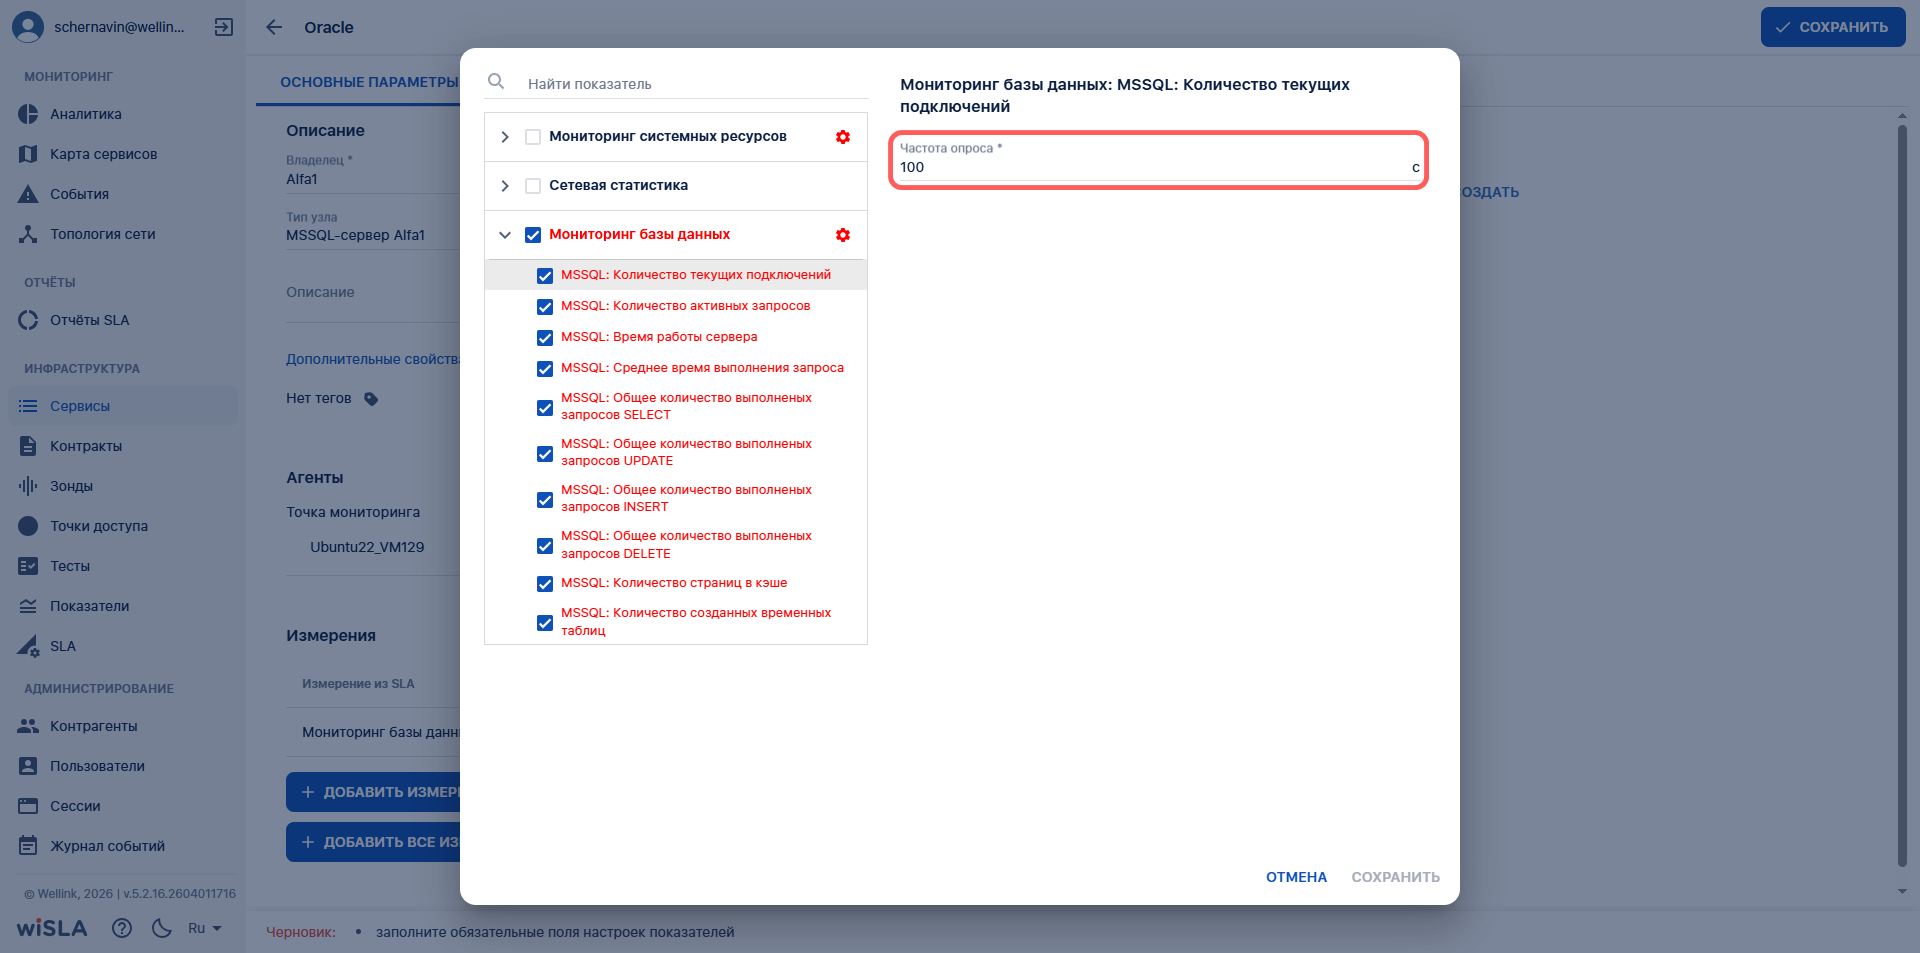Click the logout icon near username
This screenshot has width=1920, height=953.
224,27
